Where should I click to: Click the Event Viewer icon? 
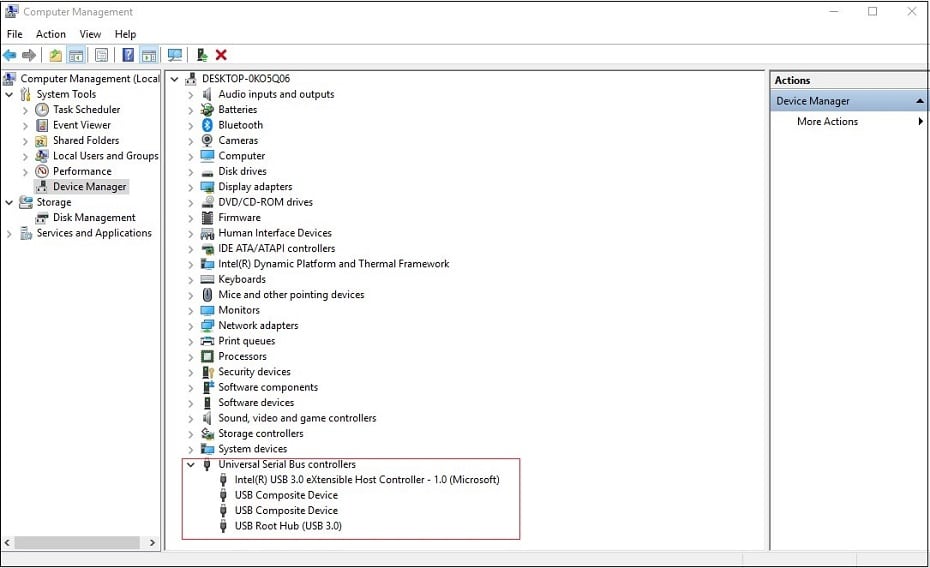[42, 125]
